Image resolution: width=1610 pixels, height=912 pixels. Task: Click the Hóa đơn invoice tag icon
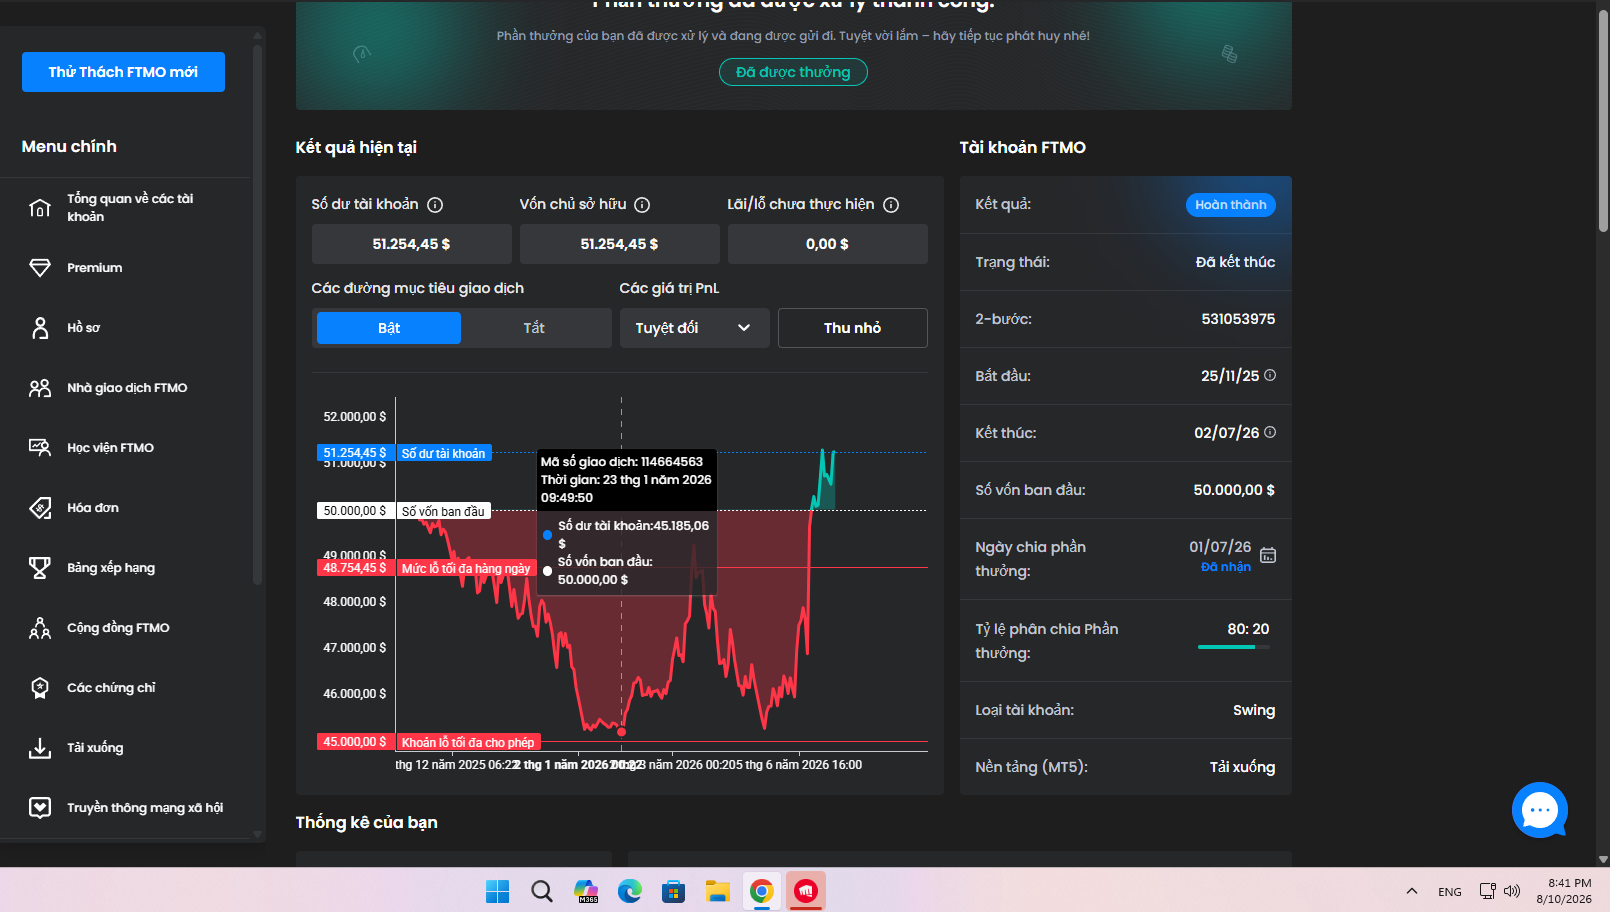(x=40, y=508)
